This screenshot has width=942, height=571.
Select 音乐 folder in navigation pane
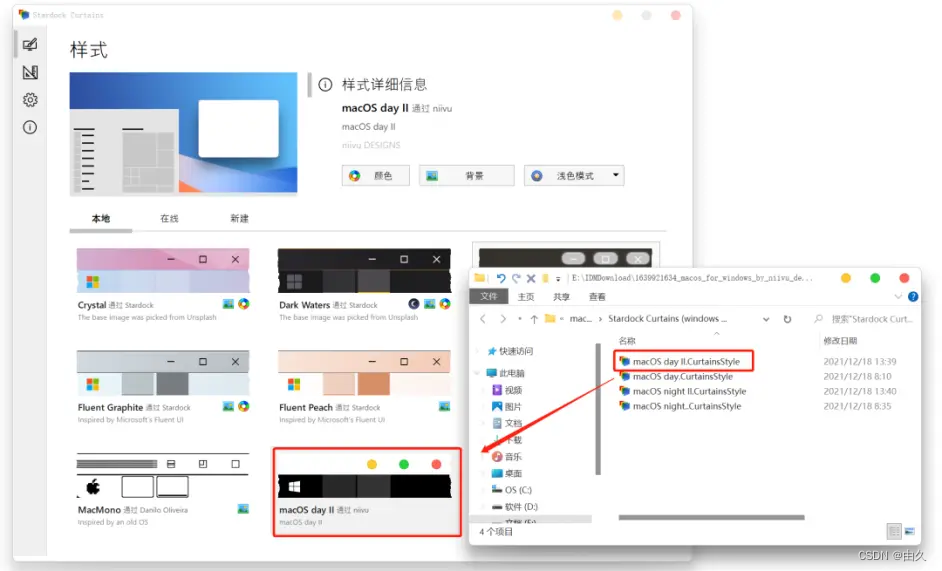point(507,457)
